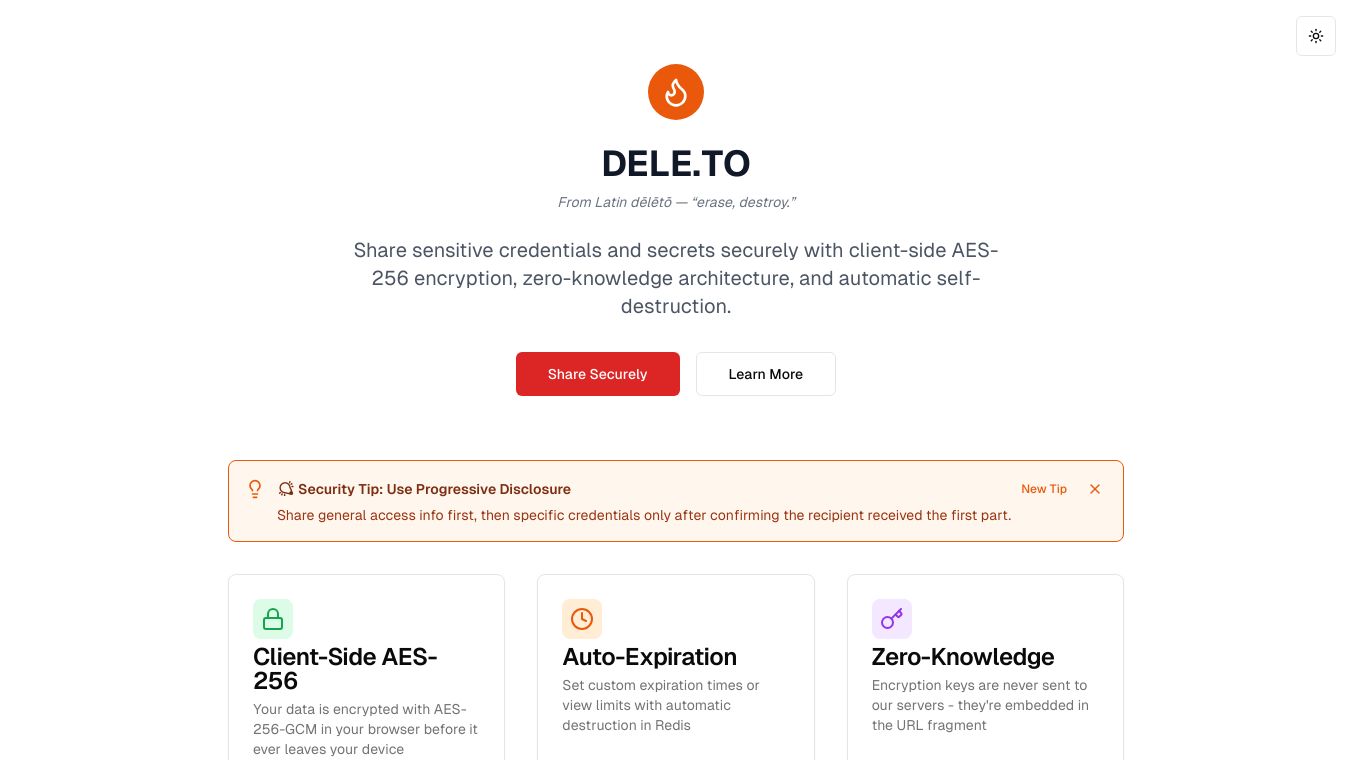
Task: Click the orange clock icon
Action: (582, 619)
